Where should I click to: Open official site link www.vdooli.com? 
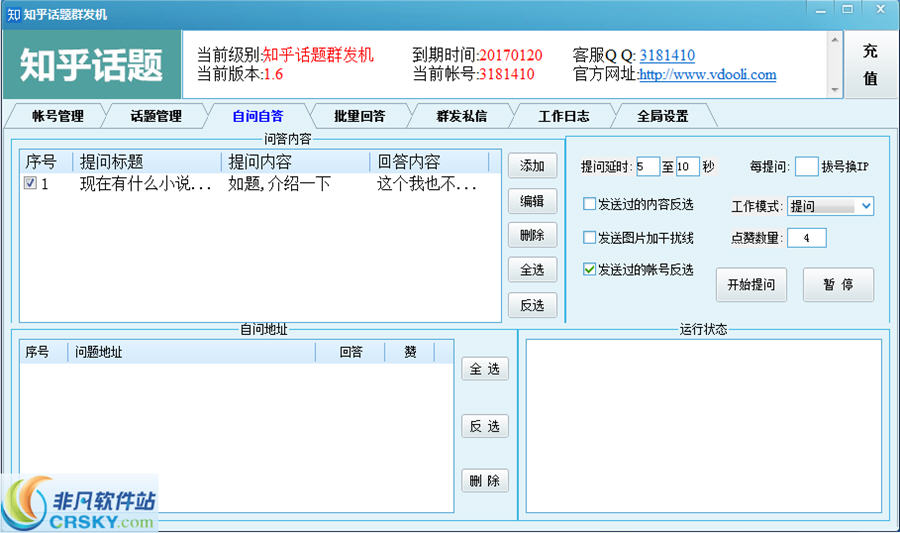coord(708,75)
